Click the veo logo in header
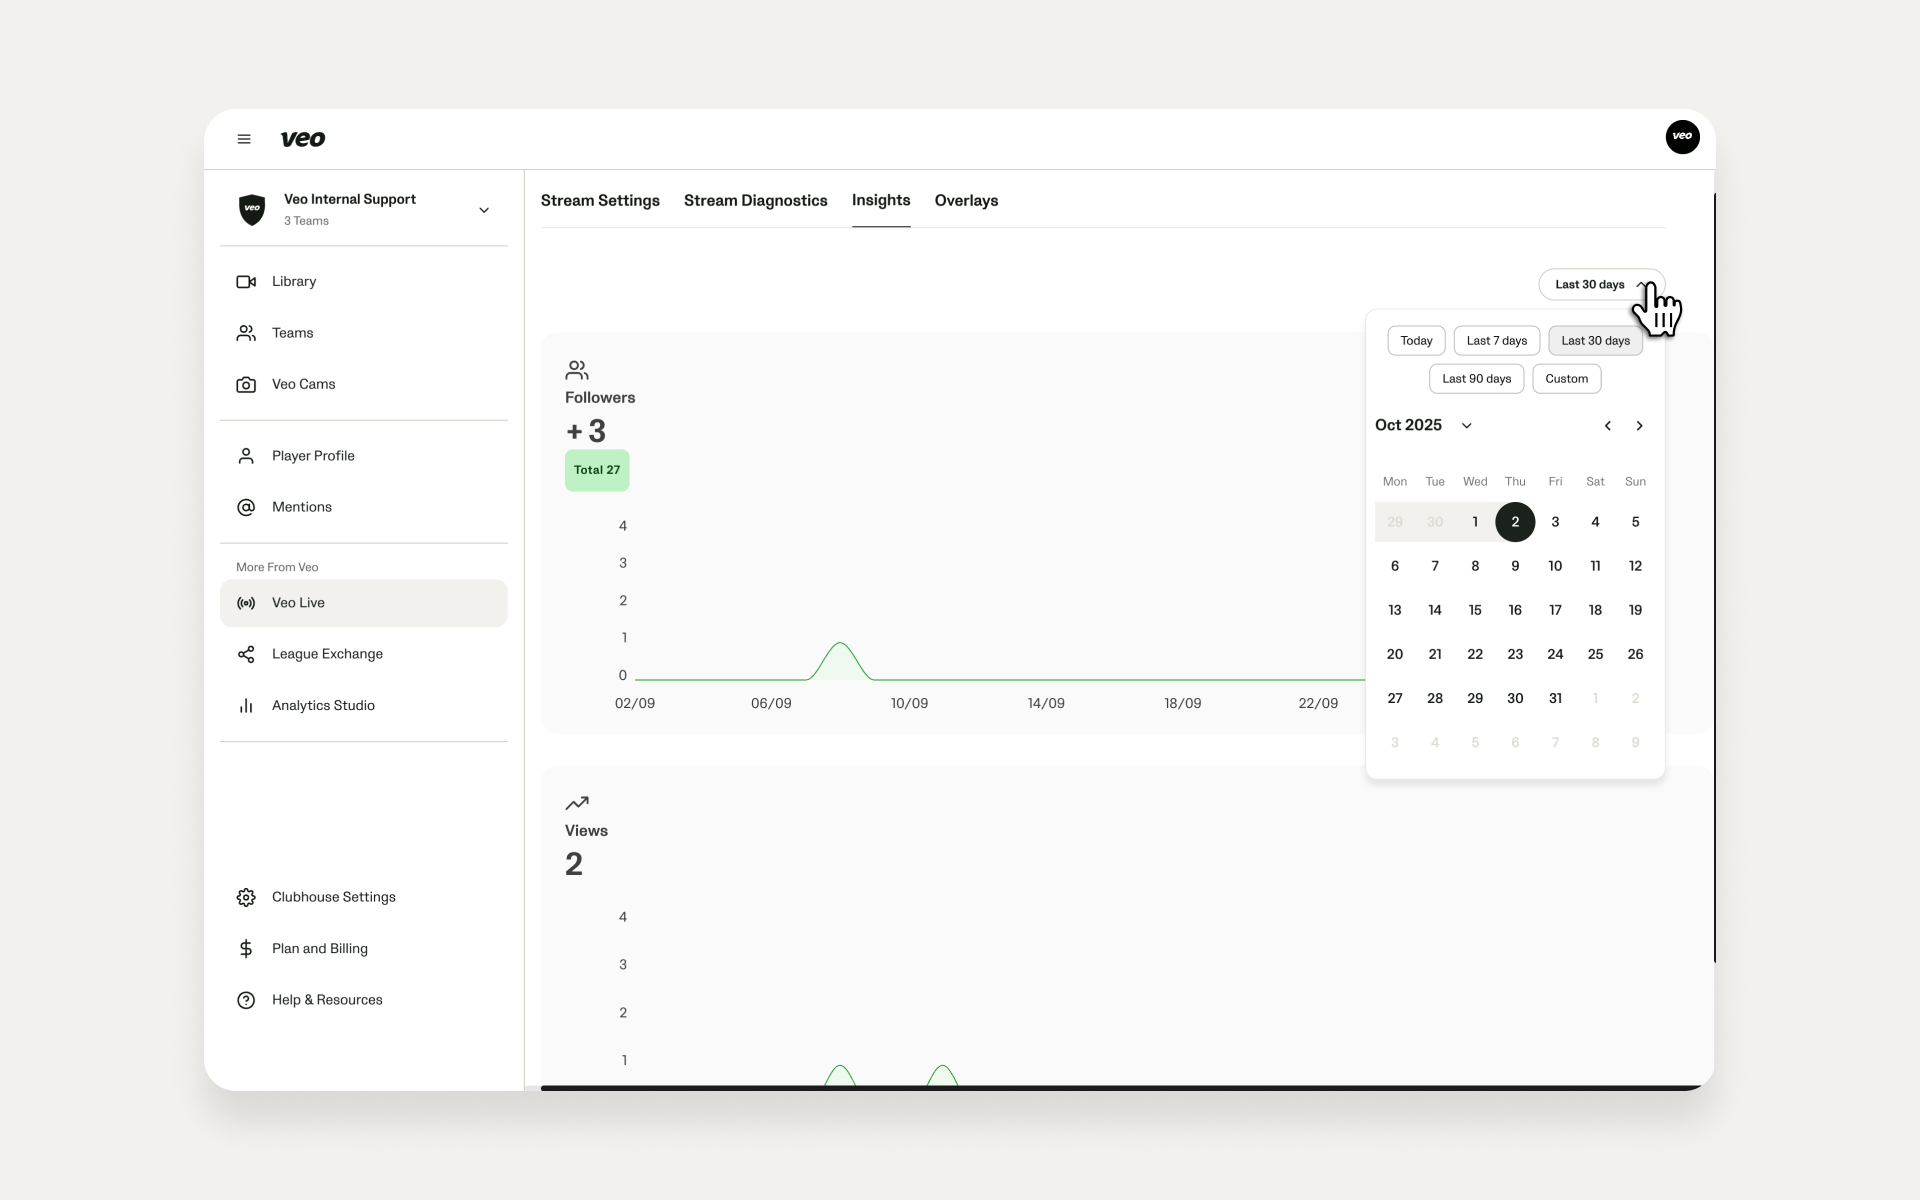1920x1200 pixels. [x=303, y=139]
